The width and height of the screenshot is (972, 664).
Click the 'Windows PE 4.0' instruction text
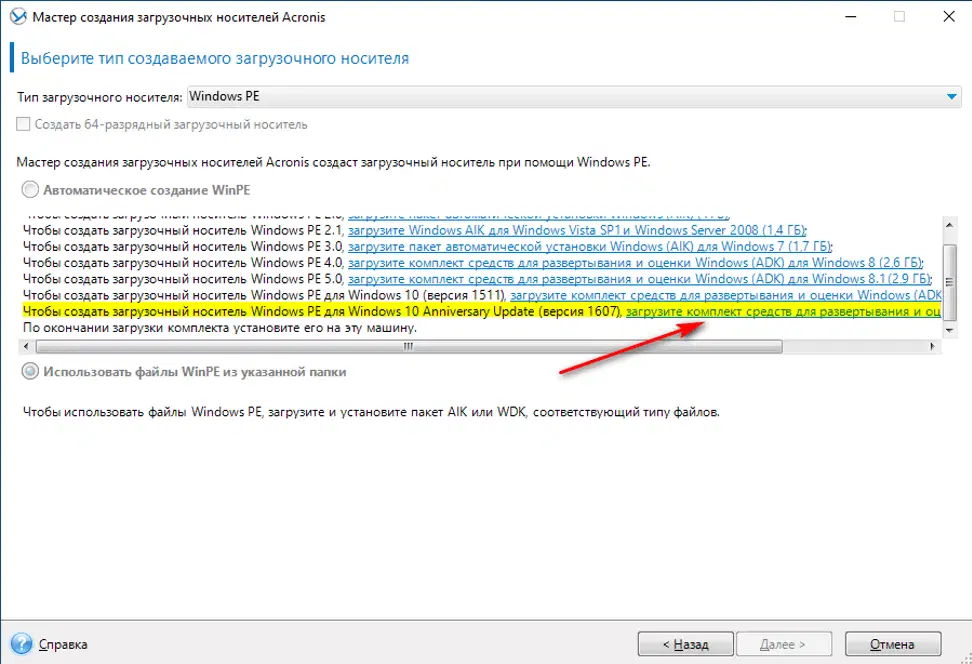pyautogui.click(x=183, y=263)
